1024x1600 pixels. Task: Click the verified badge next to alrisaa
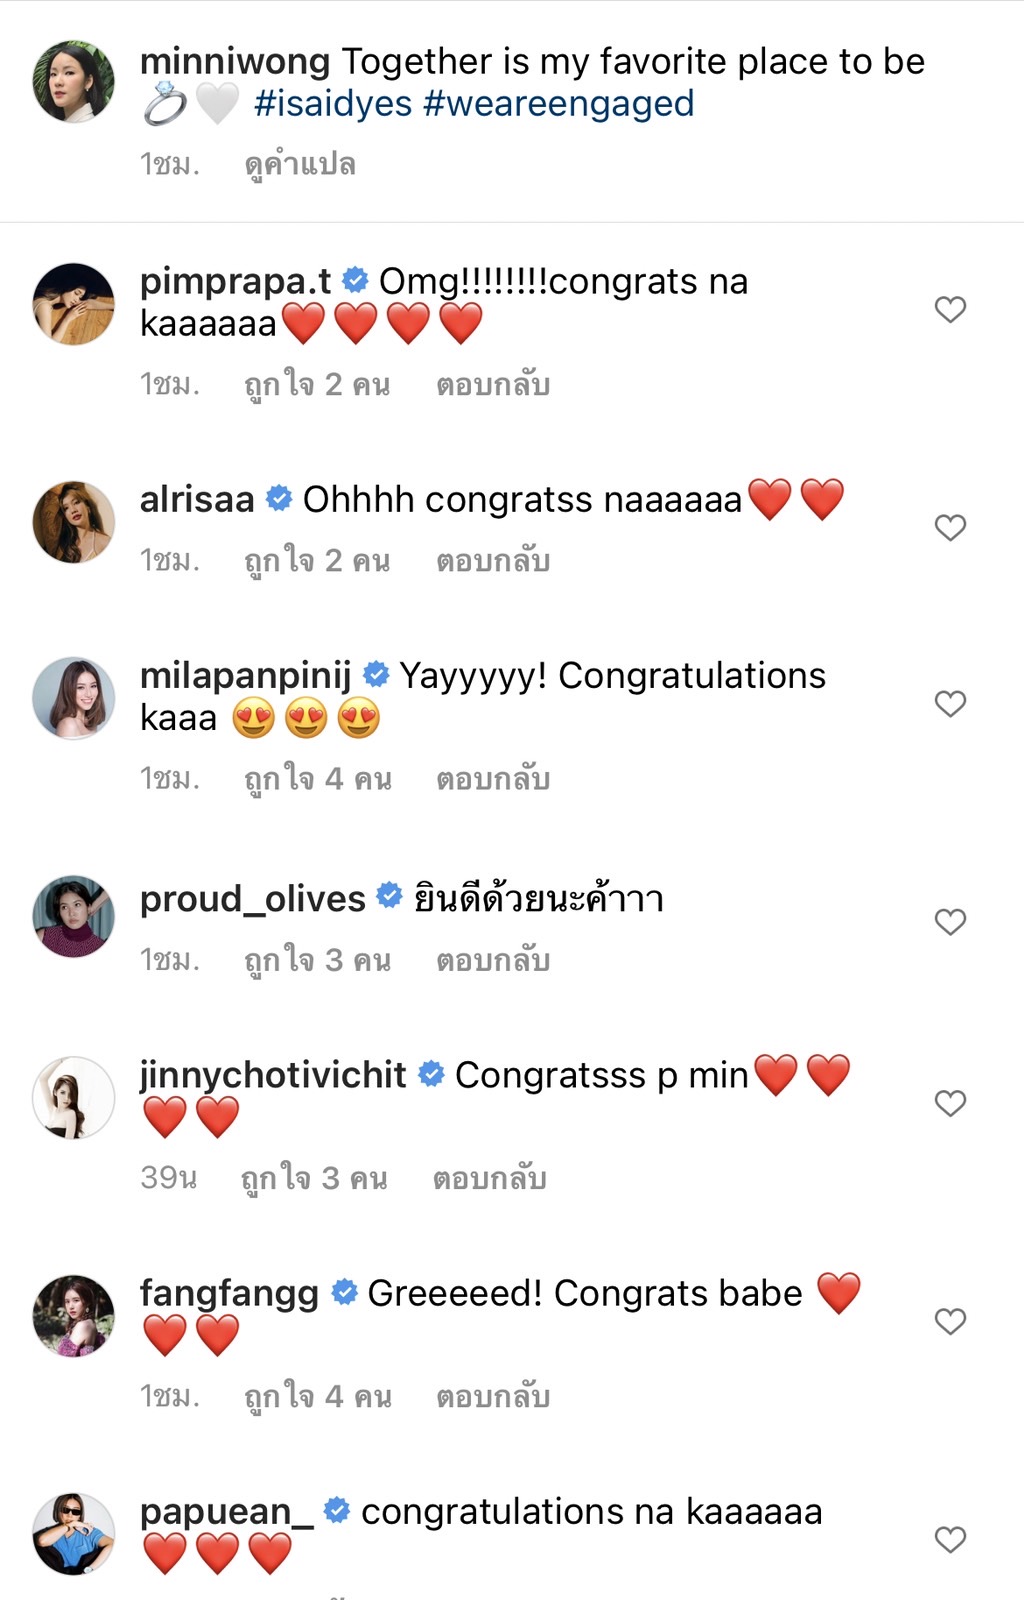pyautogui.click(x=277, y=497)
